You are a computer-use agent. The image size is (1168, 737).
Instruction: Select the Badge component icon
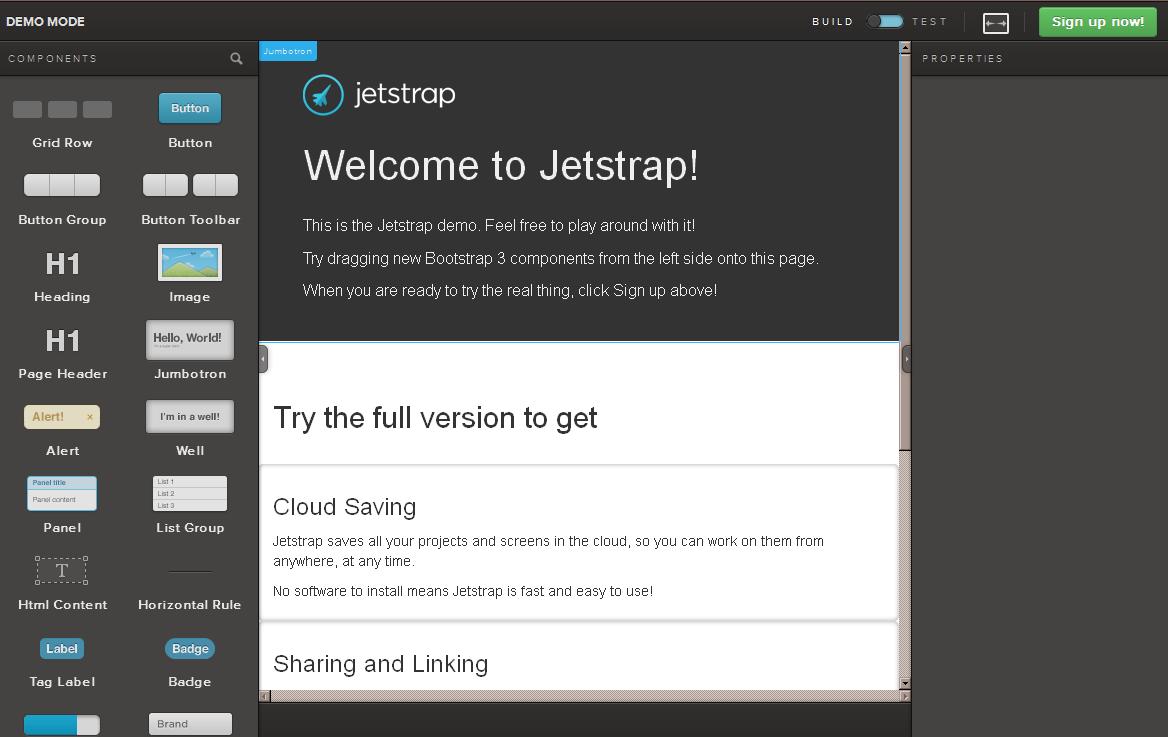(x=190, y=648)
